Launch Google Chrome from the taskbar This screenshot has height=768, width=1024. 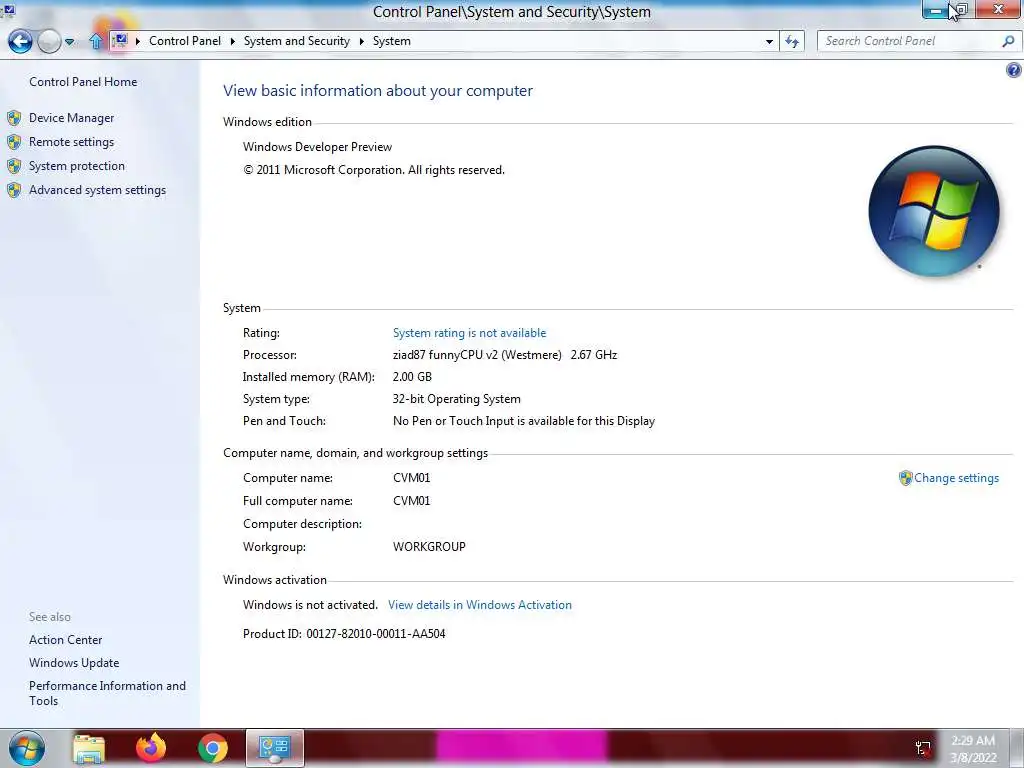click(213, 748)
